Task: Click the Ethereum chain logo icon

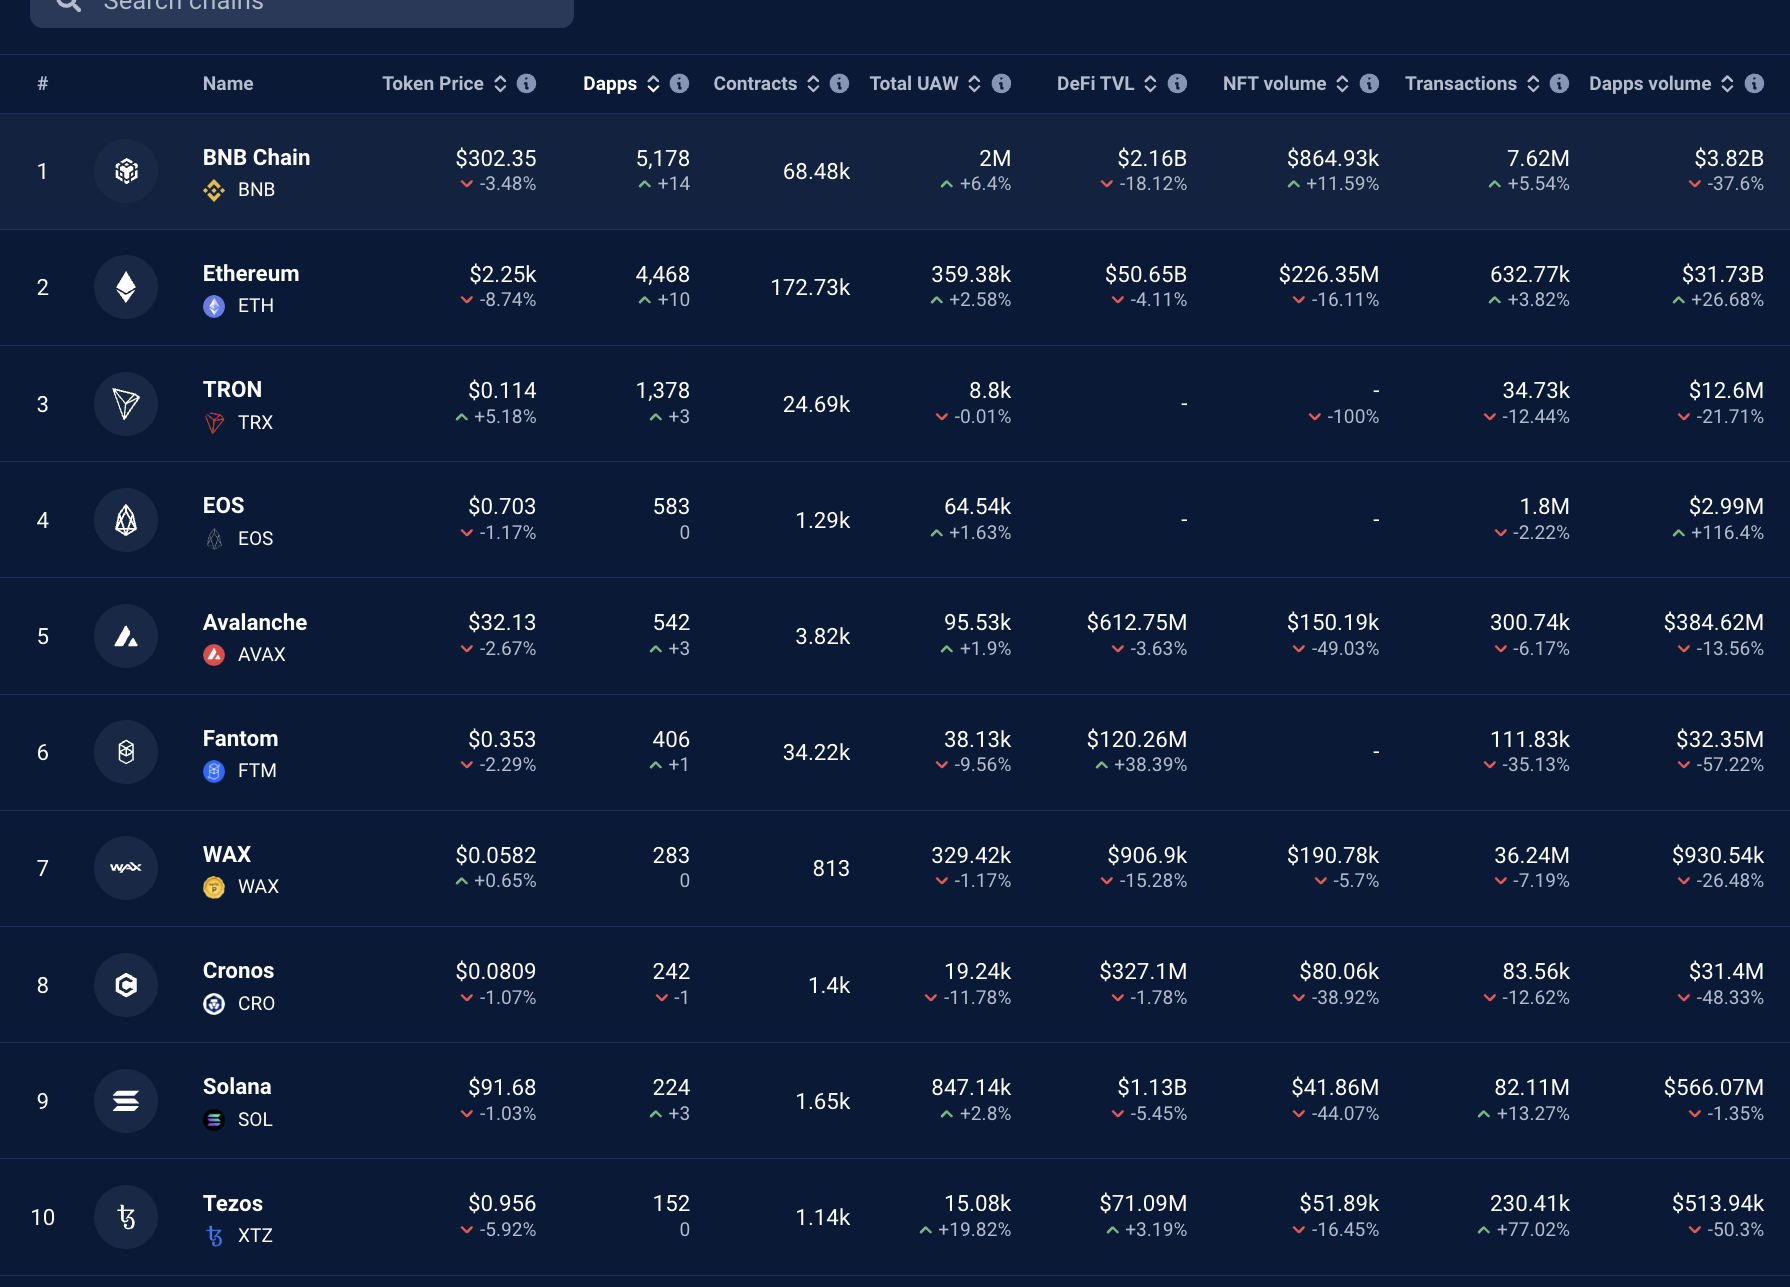Action: pos(126,287)
